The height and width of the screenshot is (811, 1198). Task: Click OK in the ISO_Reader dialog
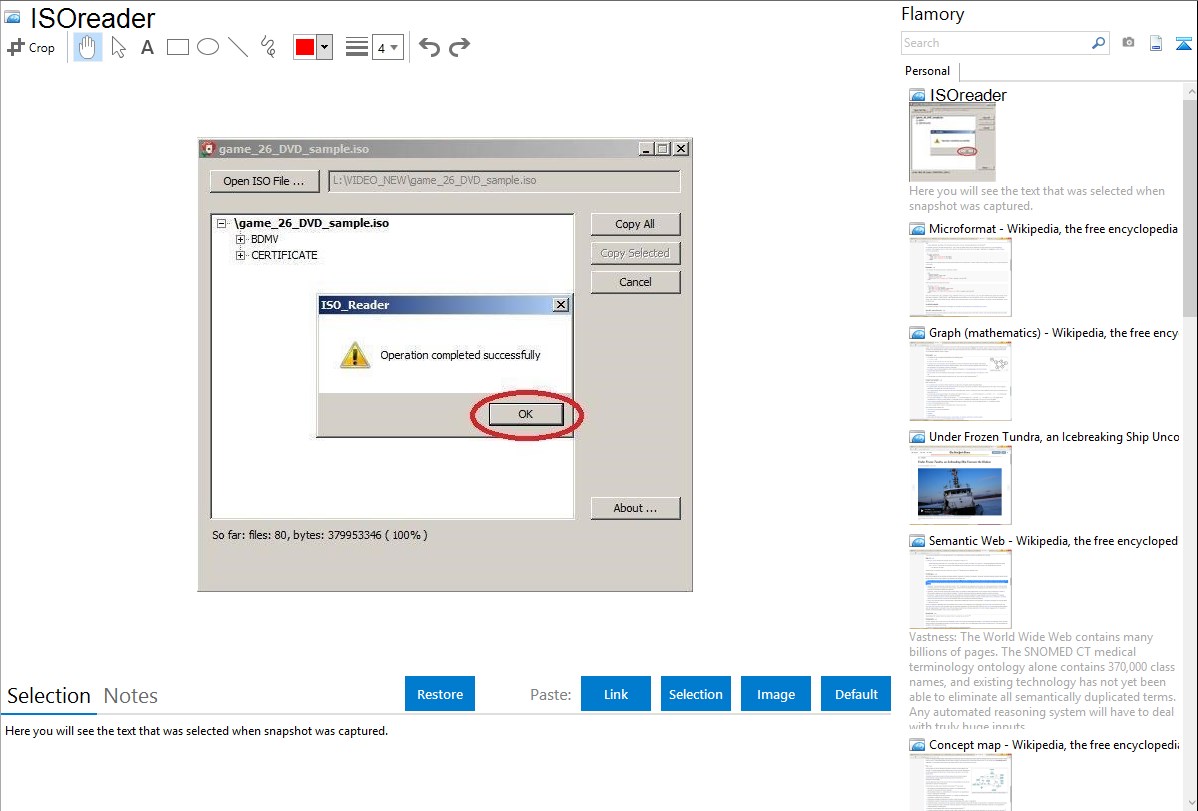pyautogui.click(x=526, y=414)
